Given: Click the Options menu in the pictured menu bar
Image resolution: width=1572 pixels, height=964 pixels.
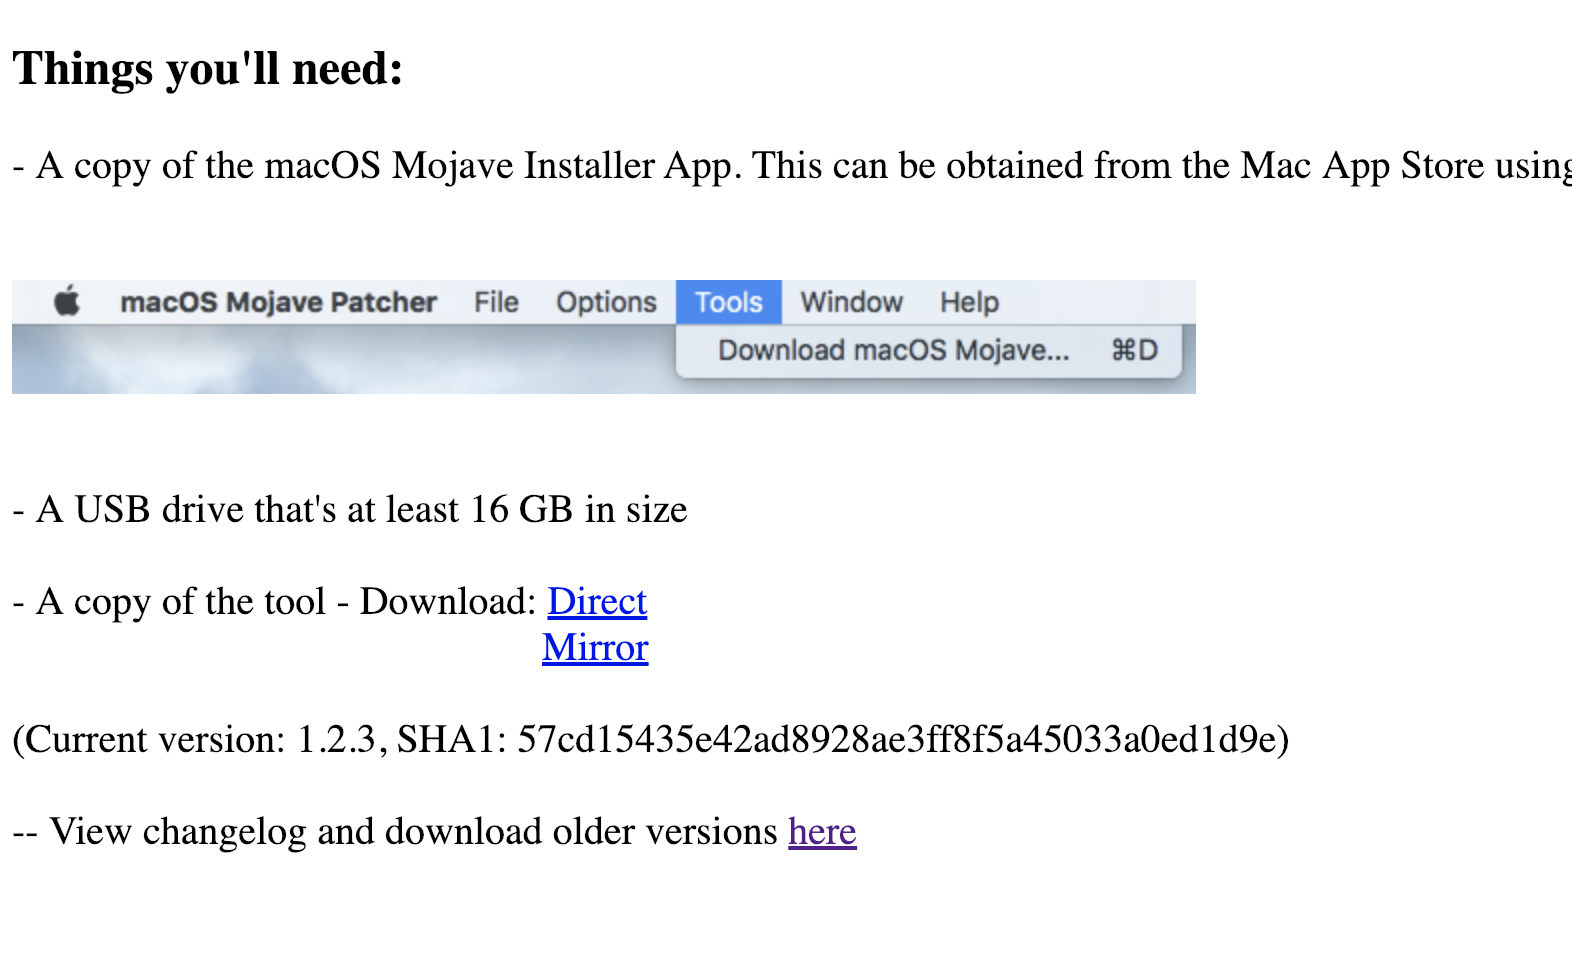Looking at the screenshot, I should tap(606, 302).
